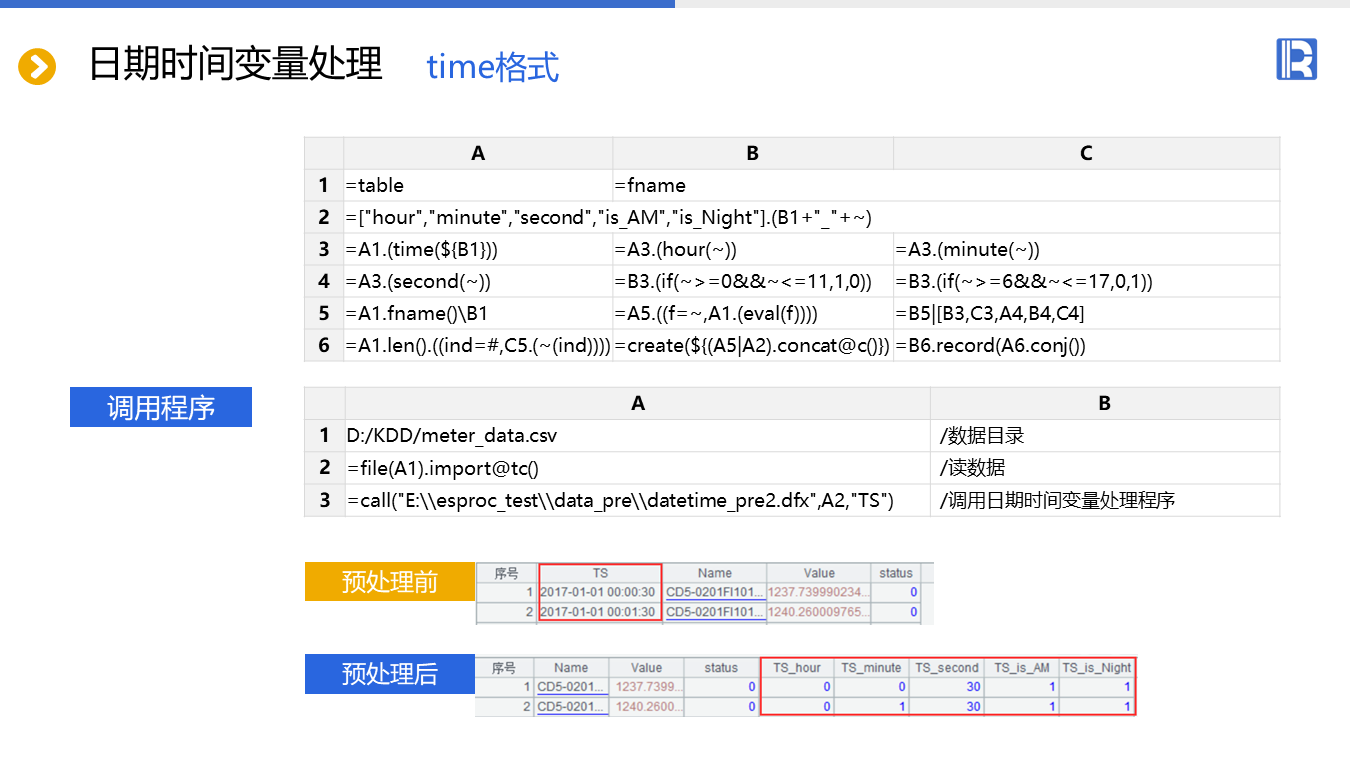Click the cell =A3.(hour(~))
This screenshot has height=759, width=1350.
point(753,250)
